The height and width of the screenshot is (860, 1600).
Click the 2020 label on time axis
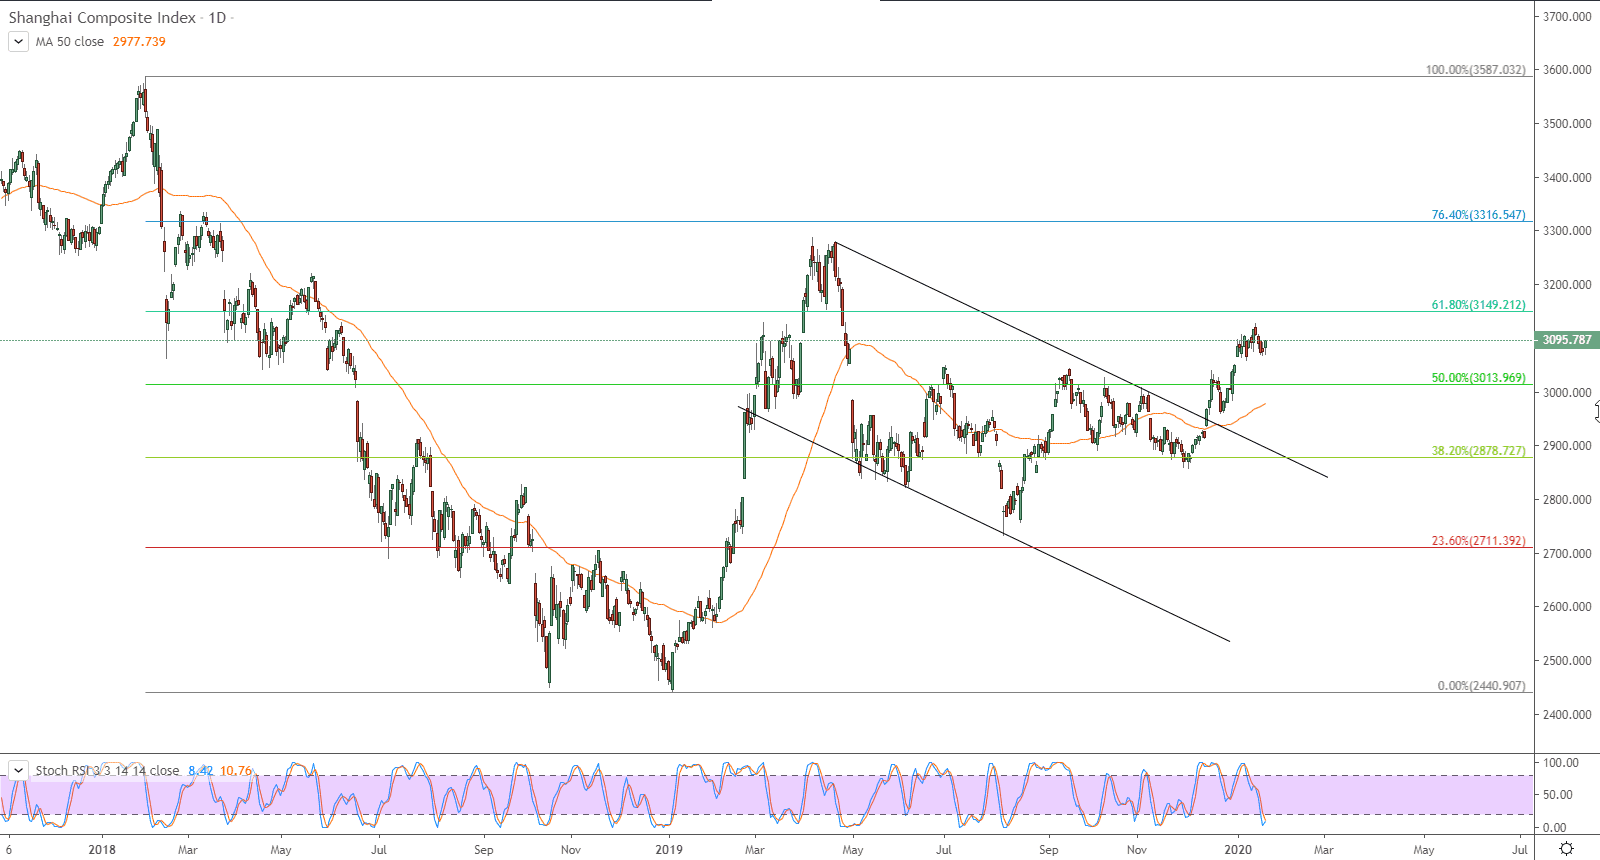pyautogui.click(x=1238, y=850)
